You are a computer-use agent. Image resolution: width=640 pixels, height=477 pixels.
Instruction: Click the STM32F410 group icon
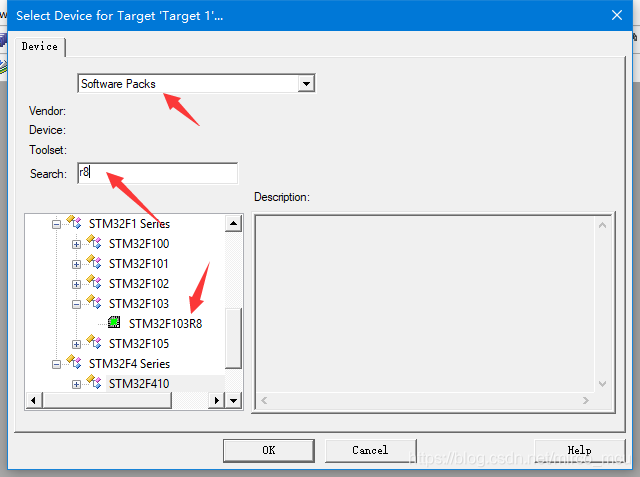[x=94, y=382]
